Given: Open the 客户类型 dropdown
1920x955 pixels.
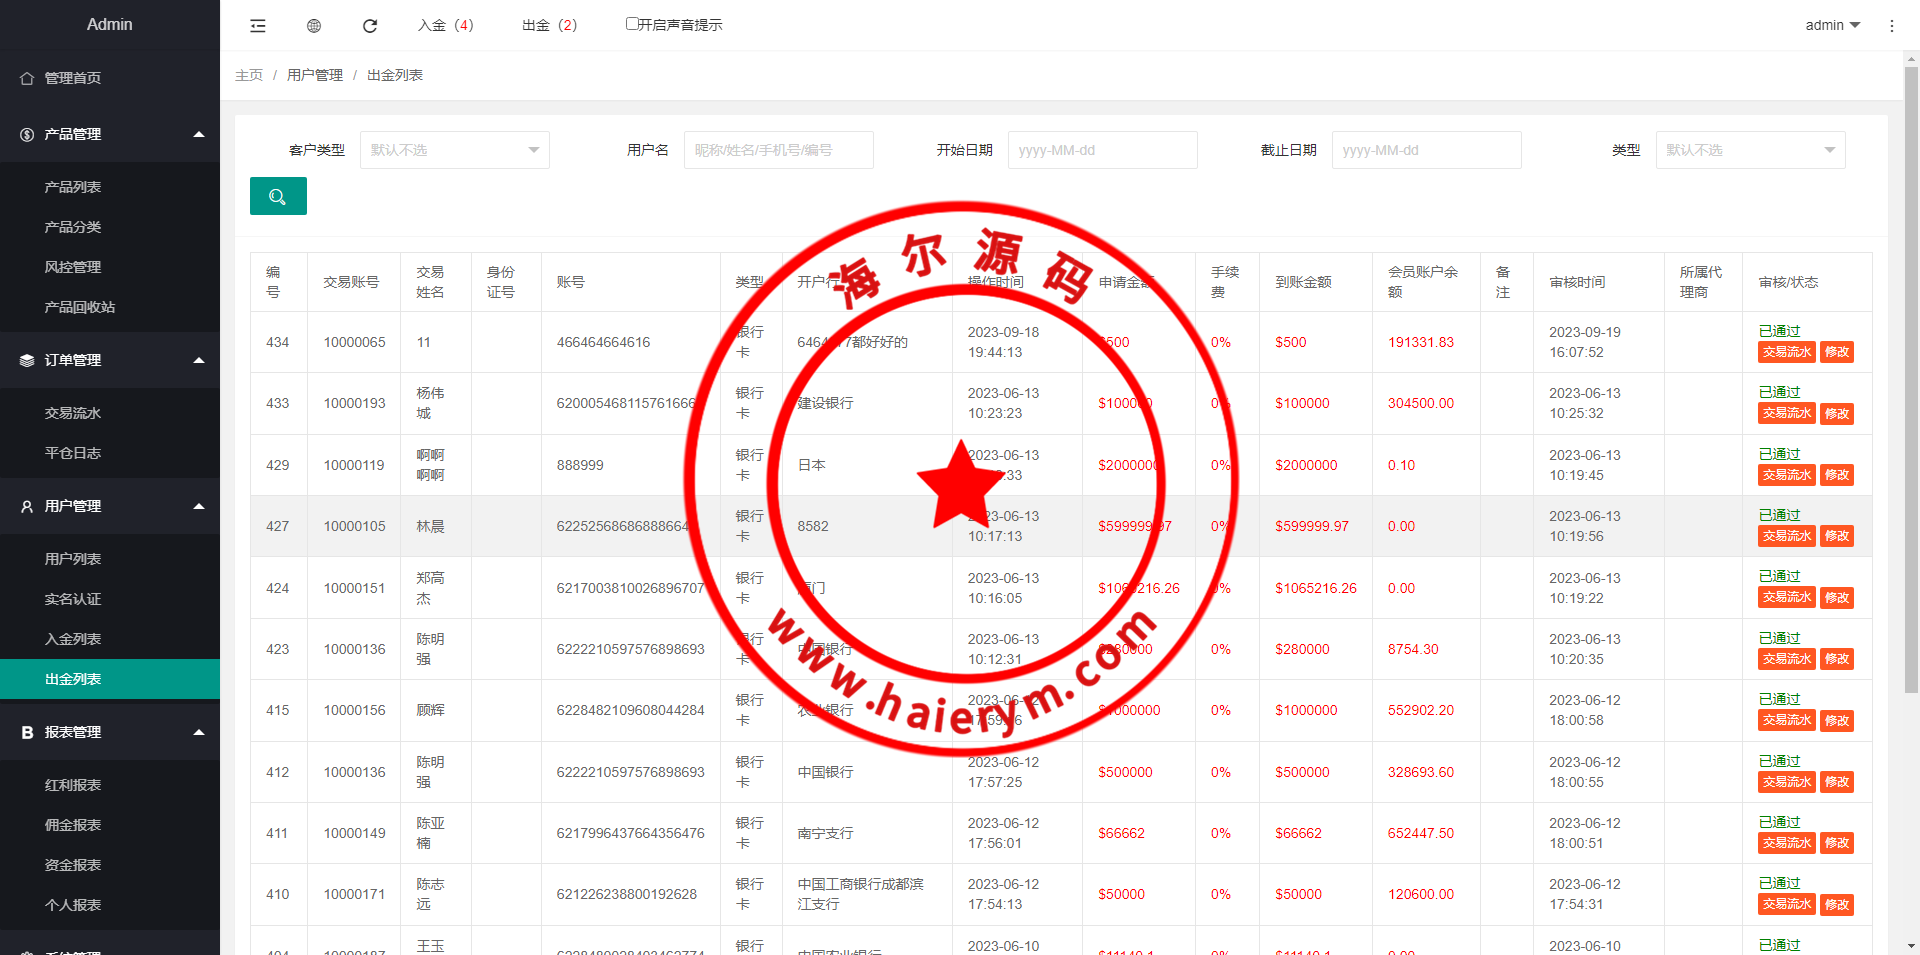Looking at the screenshot, I should (454, 150).
